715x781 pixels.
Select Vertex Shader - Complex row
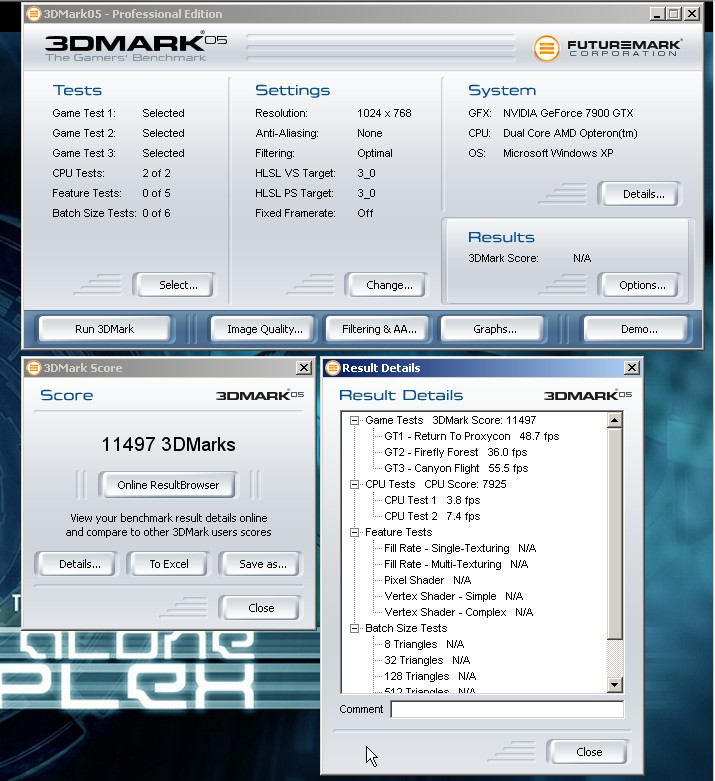[x=458, y=612]
